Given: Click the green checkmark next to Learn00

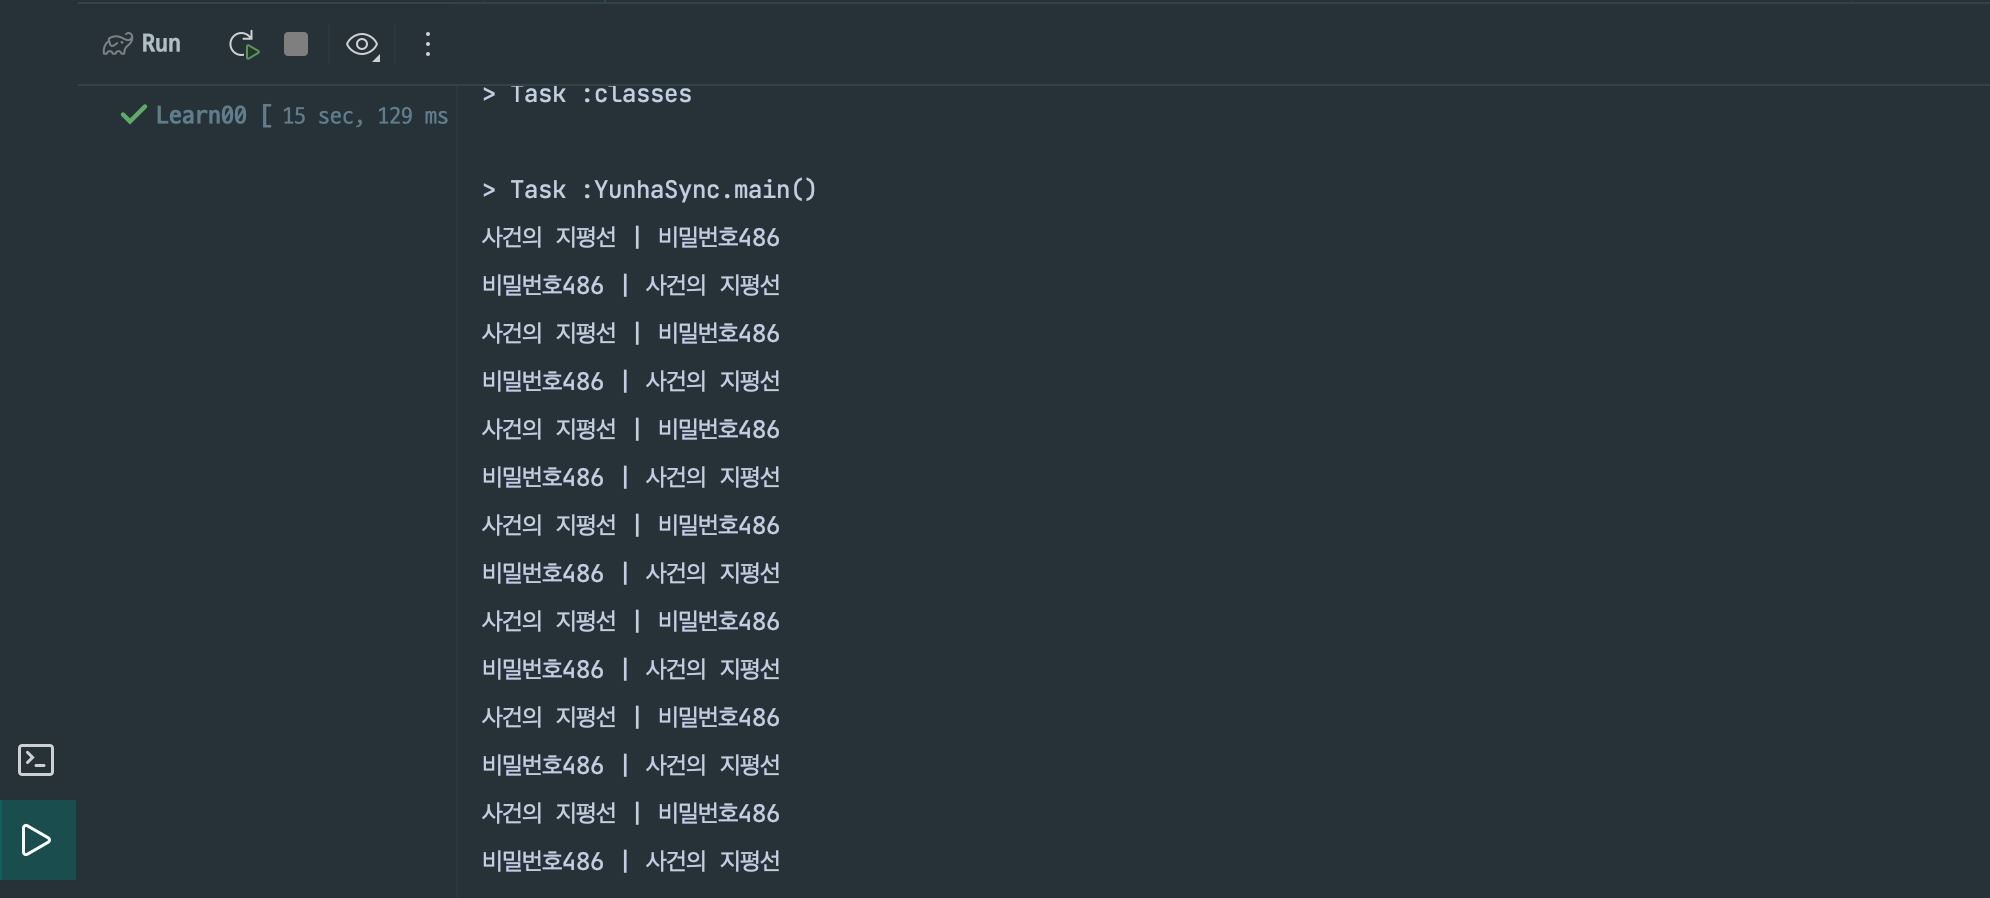Looking at the screenshot, I should coord(134,115).
